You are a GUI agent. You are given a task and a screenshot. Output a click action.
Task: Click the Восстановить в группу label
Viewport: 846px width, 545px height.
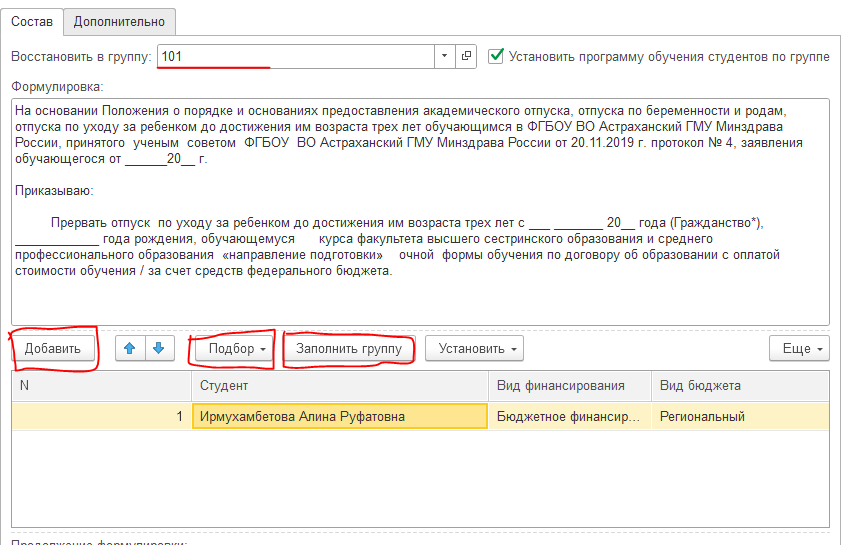81,57
